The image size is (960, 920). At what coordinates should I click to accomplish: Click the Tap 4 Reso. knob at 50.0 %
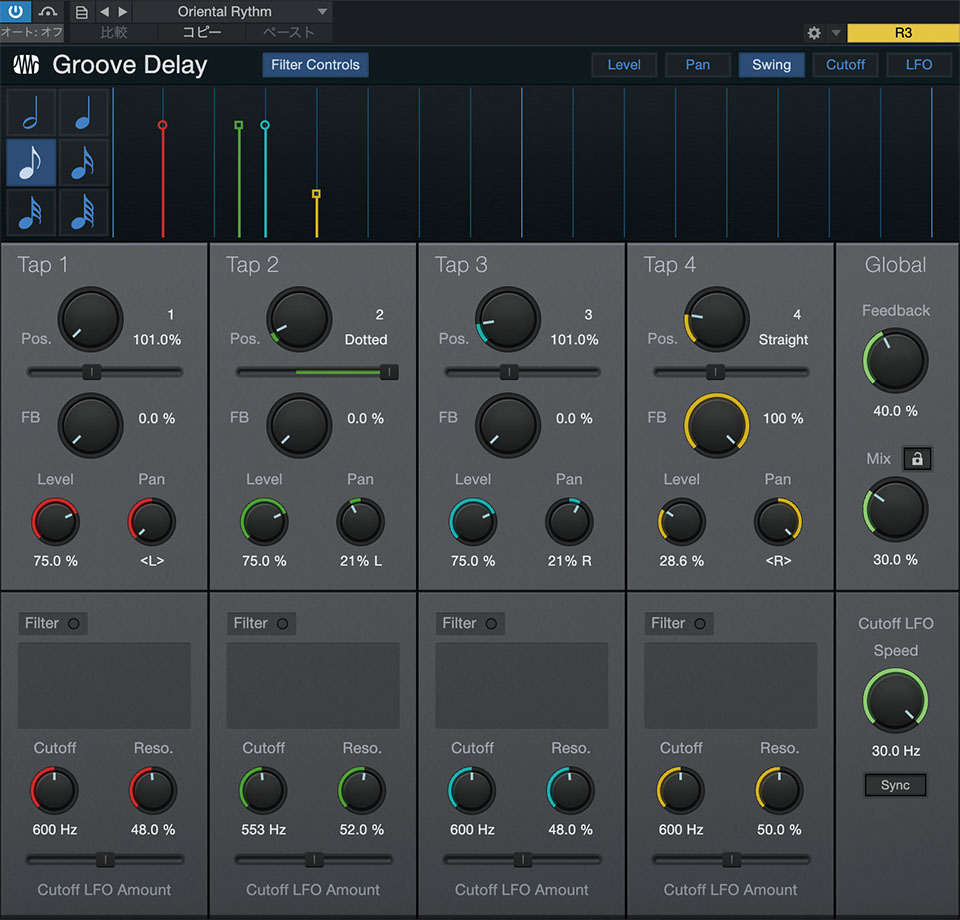[x=779, y=791]
